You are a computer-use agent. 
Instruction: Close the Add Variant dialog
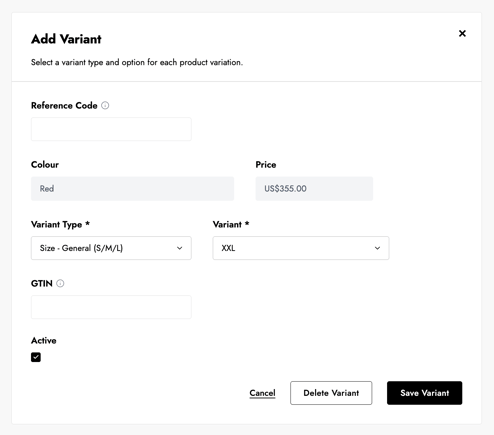click(462, 33)
